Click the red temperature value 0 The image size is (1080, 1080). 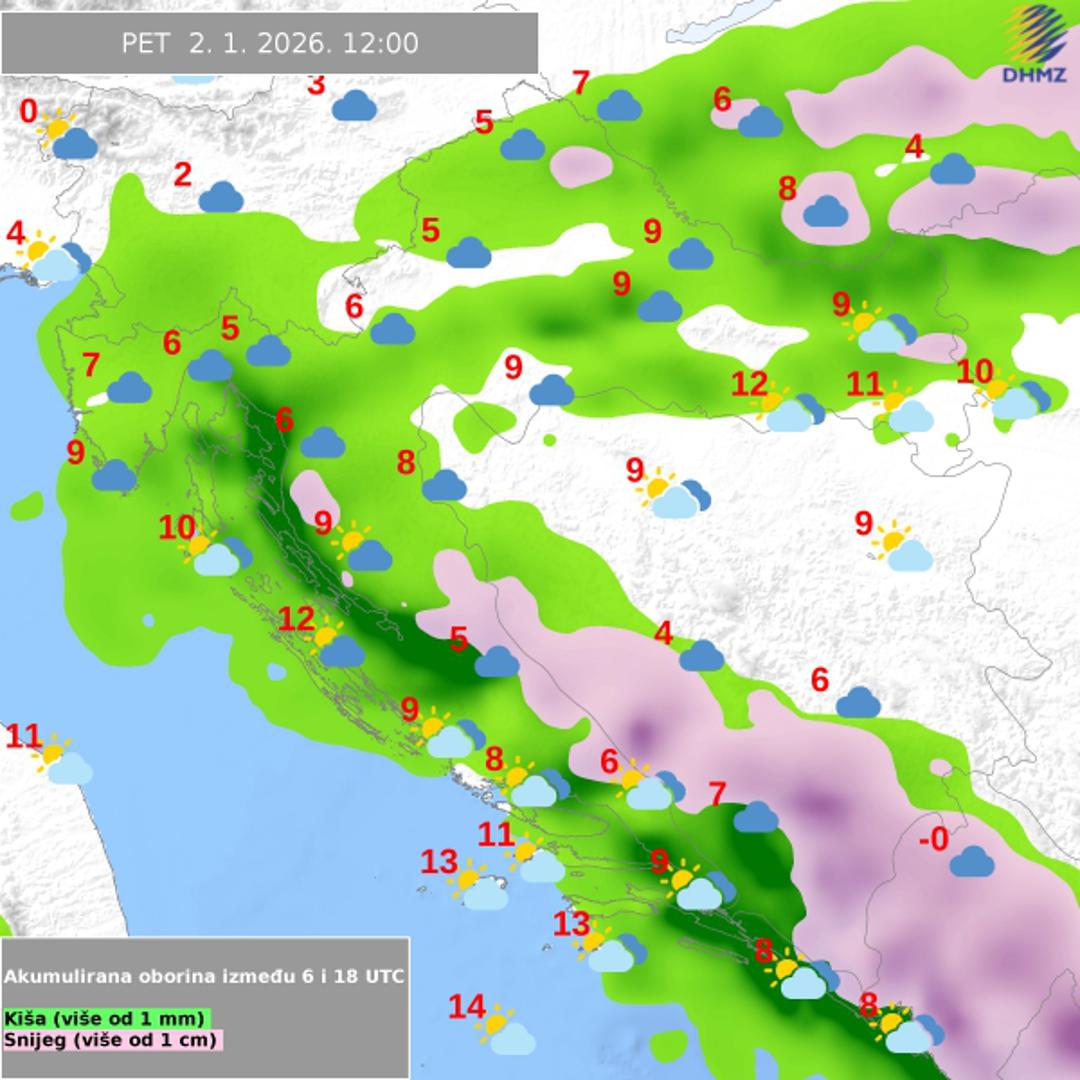coord(28,112)
